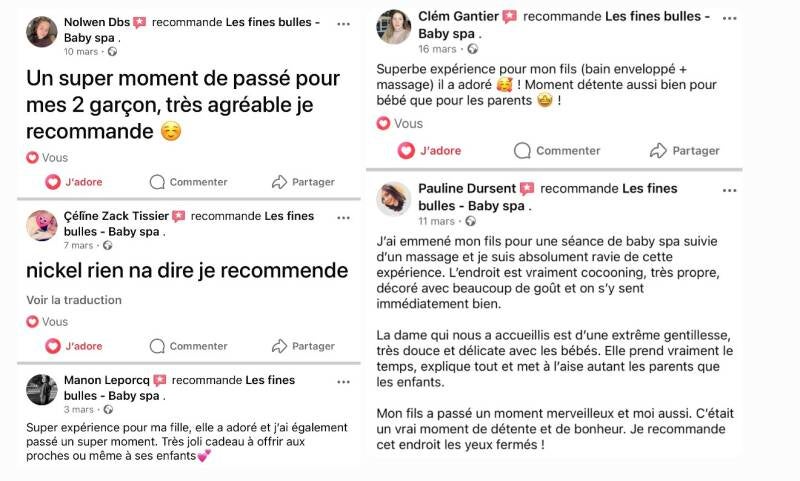Open options menu on Nolwen Dbs post
Viewport: 800px width, 481px height.
tap(343, 22)
